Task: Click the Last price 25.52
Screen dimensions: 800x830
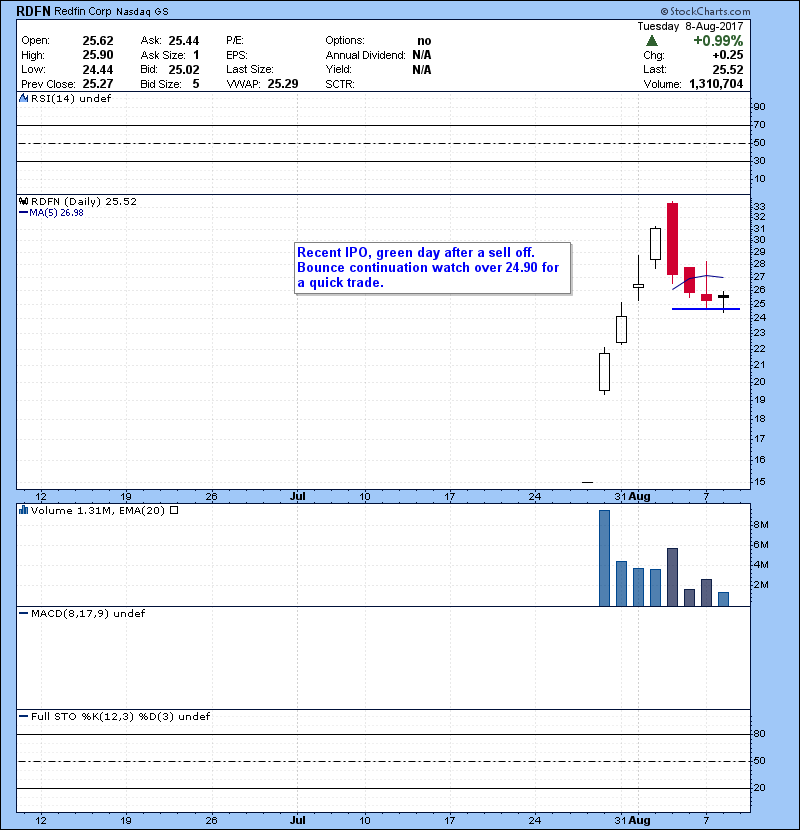Action: click(727, 69)
